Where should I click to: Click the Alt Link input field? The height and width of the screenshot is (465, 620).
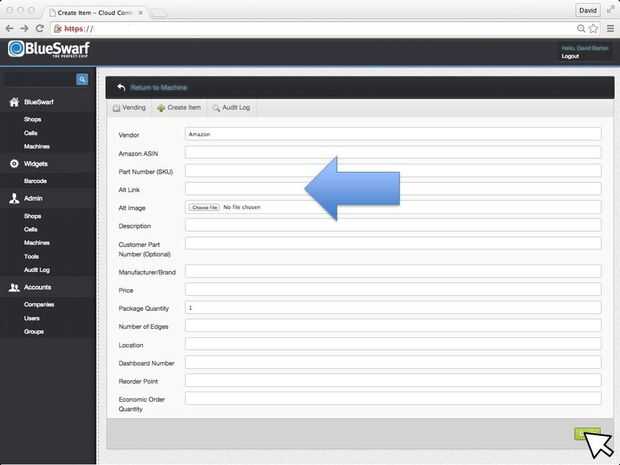tap(393, 189)
